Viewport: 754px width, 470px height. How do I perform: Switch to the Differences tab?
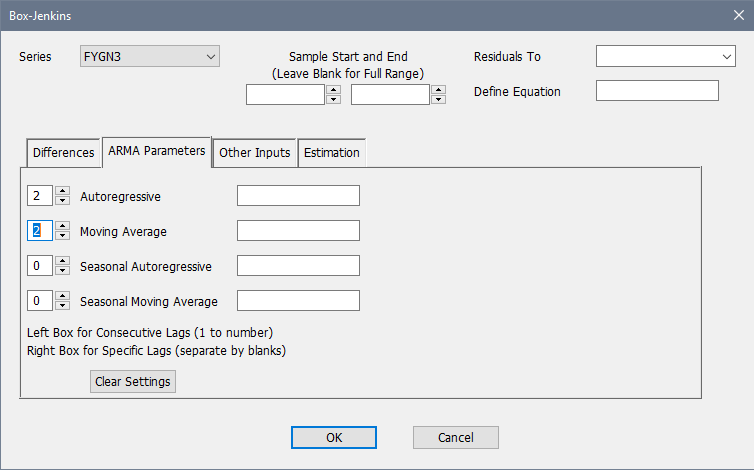point(63,153)
